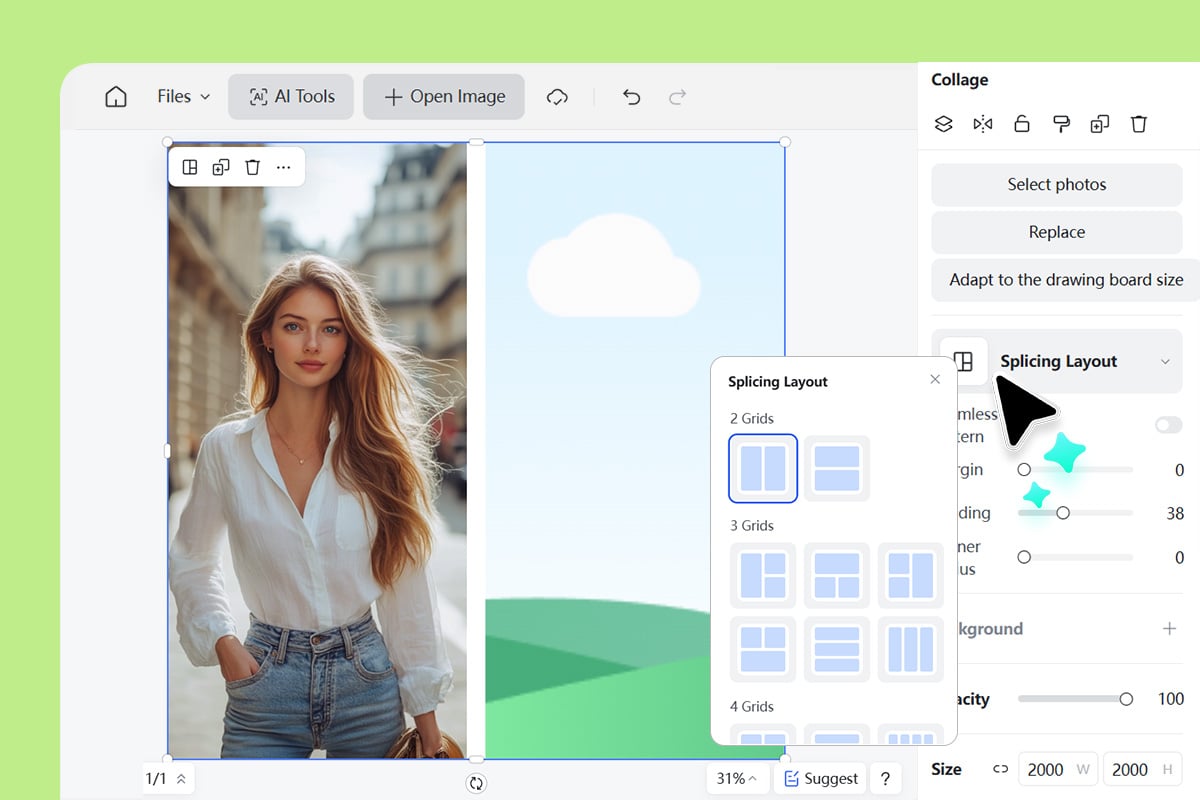Redo the last action

coord(677,97)
